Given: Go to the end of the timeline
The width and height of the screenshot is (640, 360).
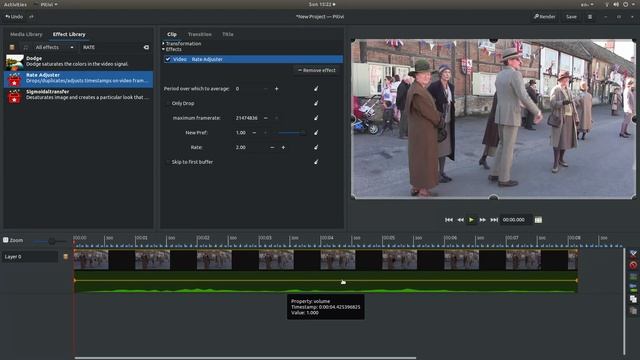Looking at the screenshot, I should 494,220.
